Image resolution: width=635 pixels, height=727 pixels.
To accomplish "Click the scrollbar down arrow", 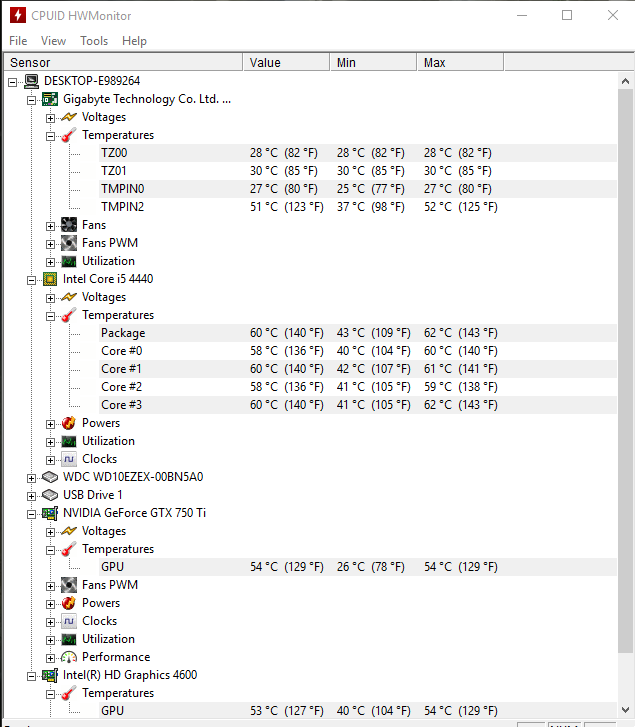I will point(625,710).
